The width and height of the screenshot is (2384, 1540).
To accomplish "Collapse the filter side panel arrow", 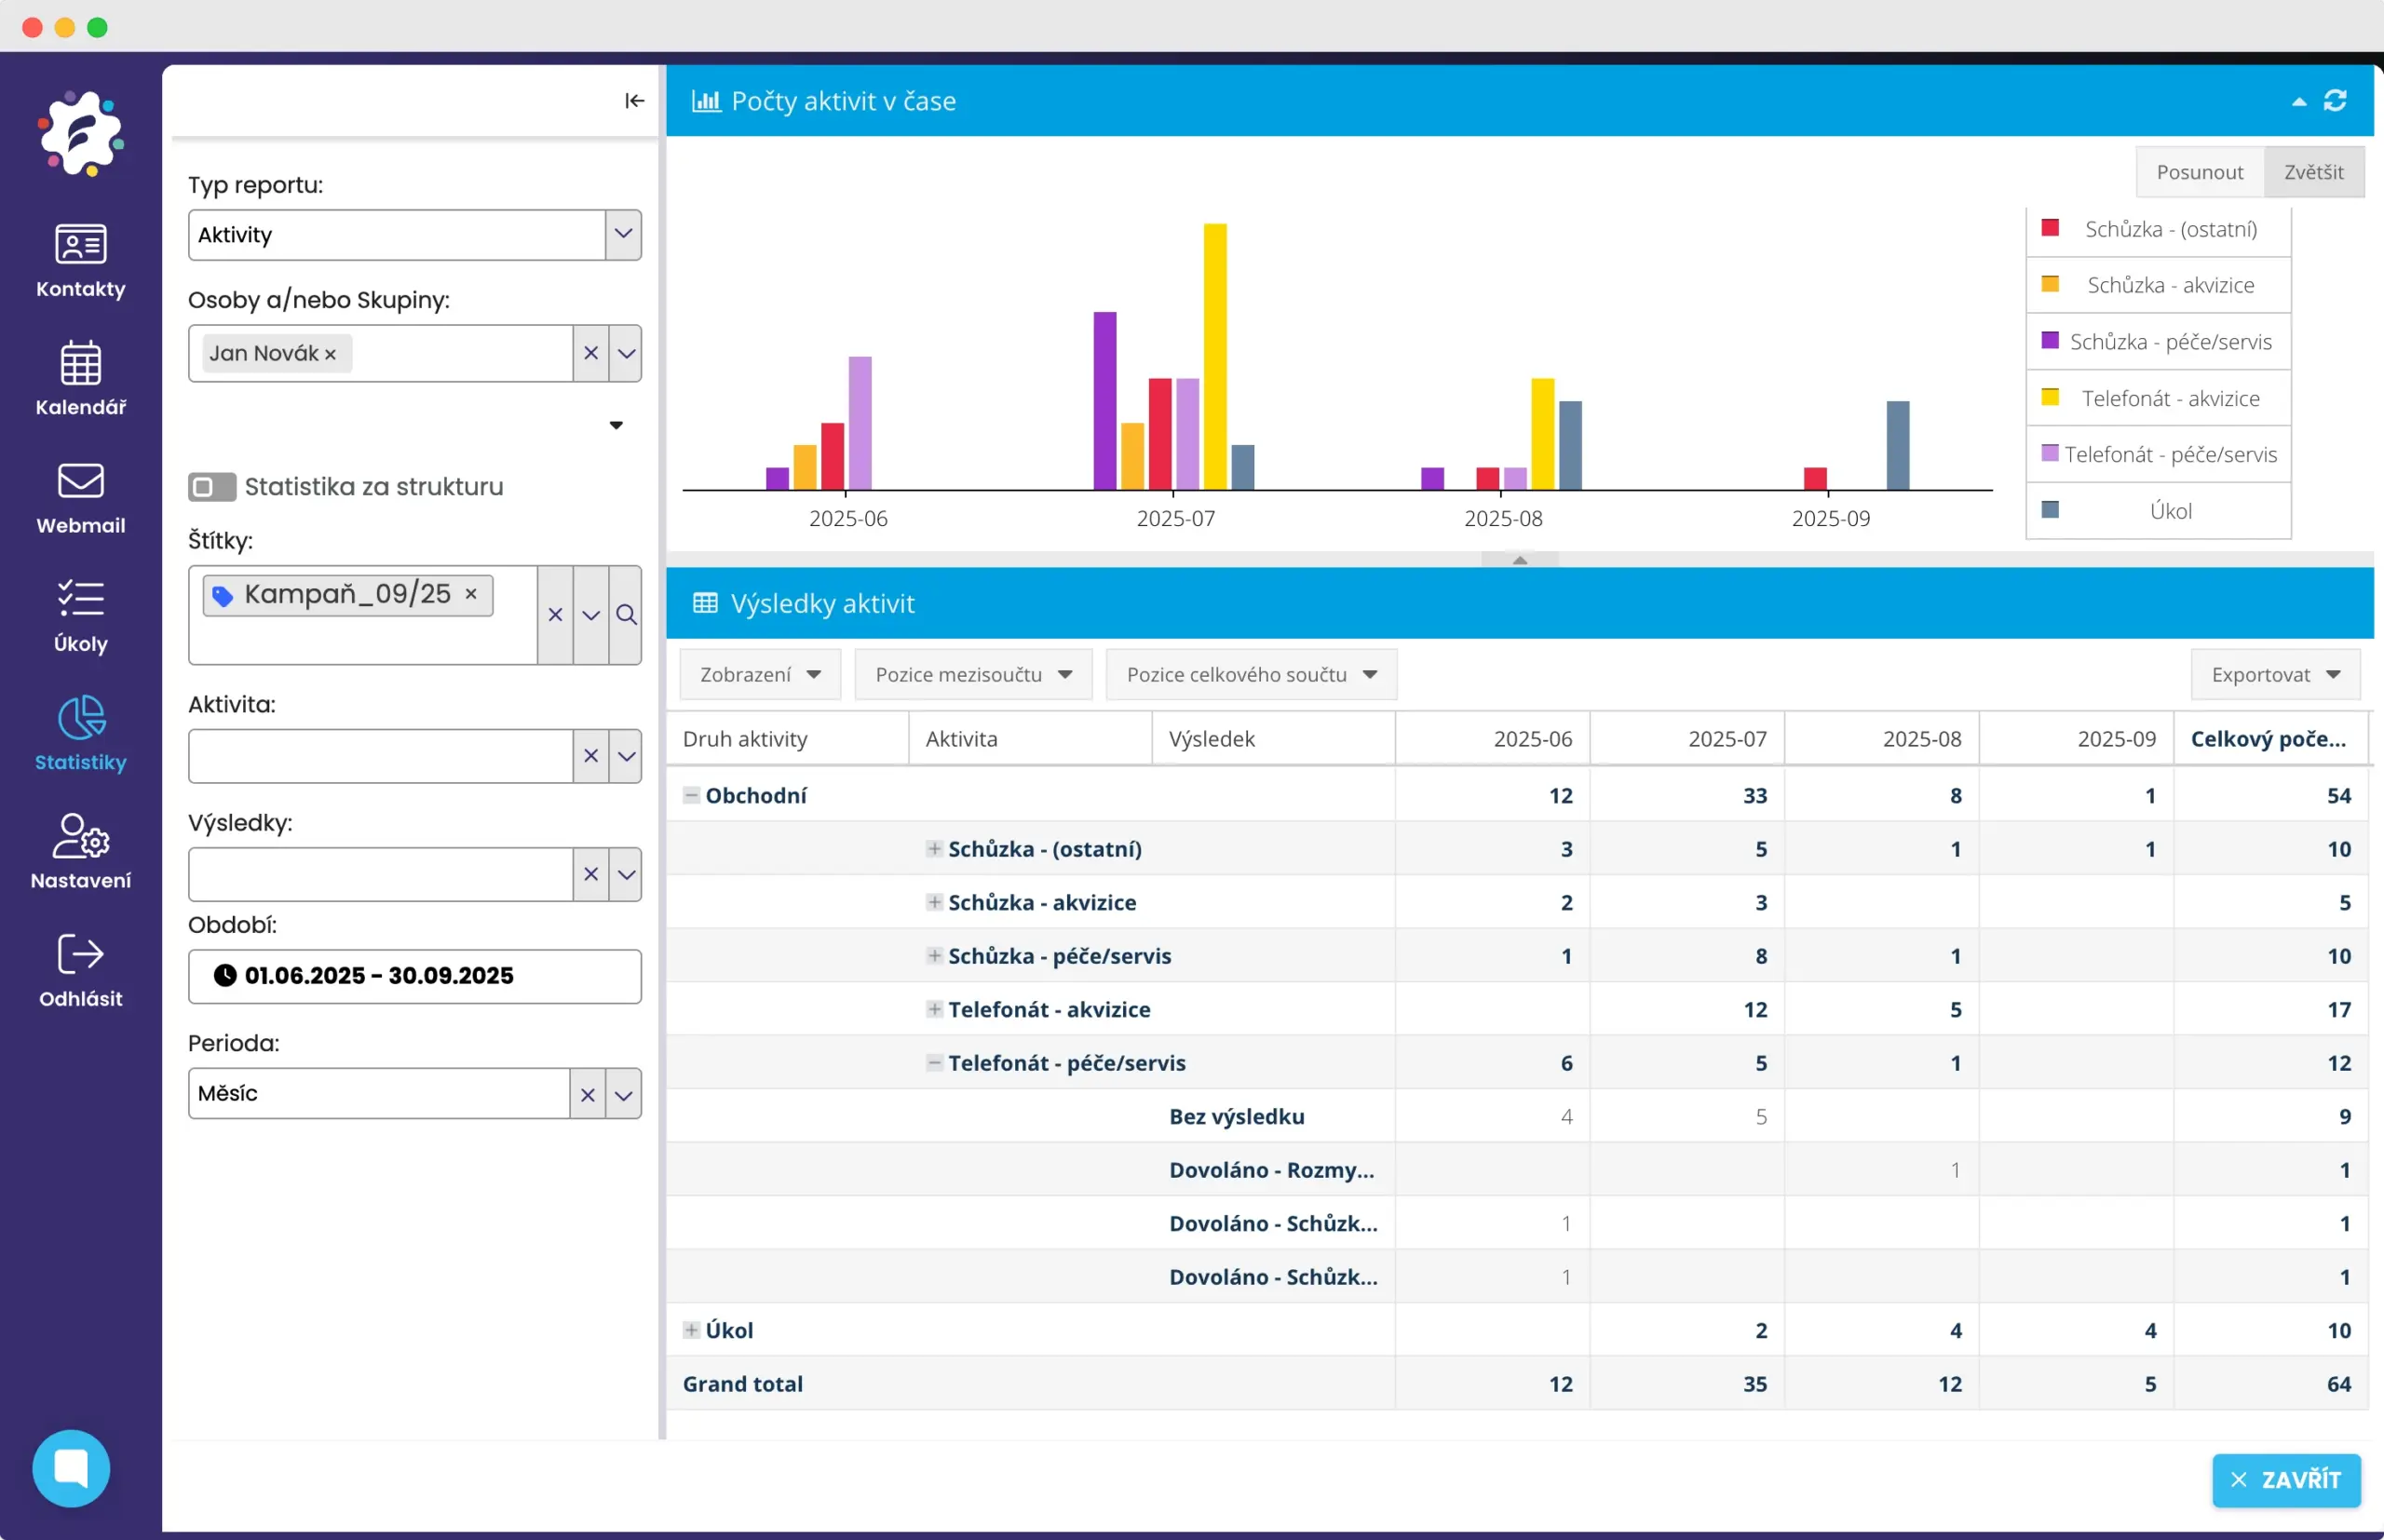I will pos(634,101).
